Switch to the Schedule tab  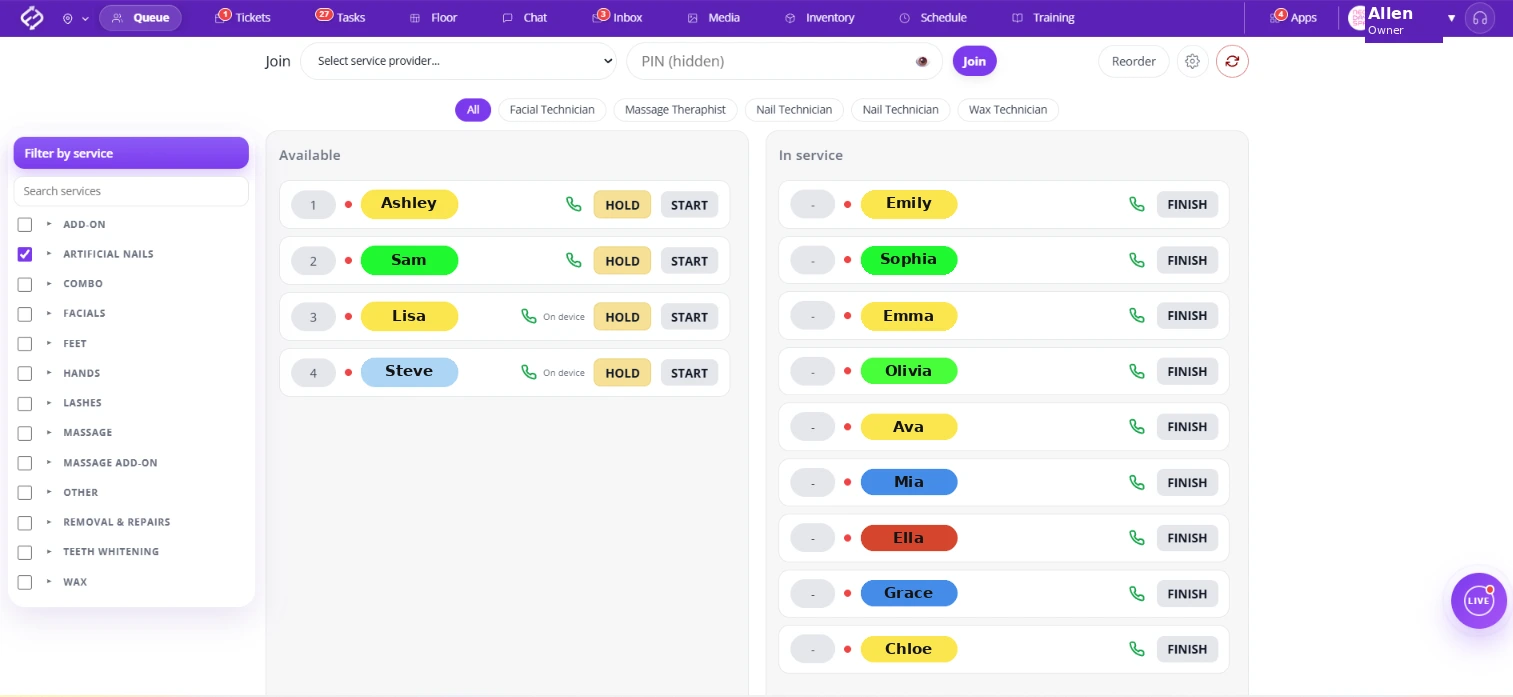point(933,17)
